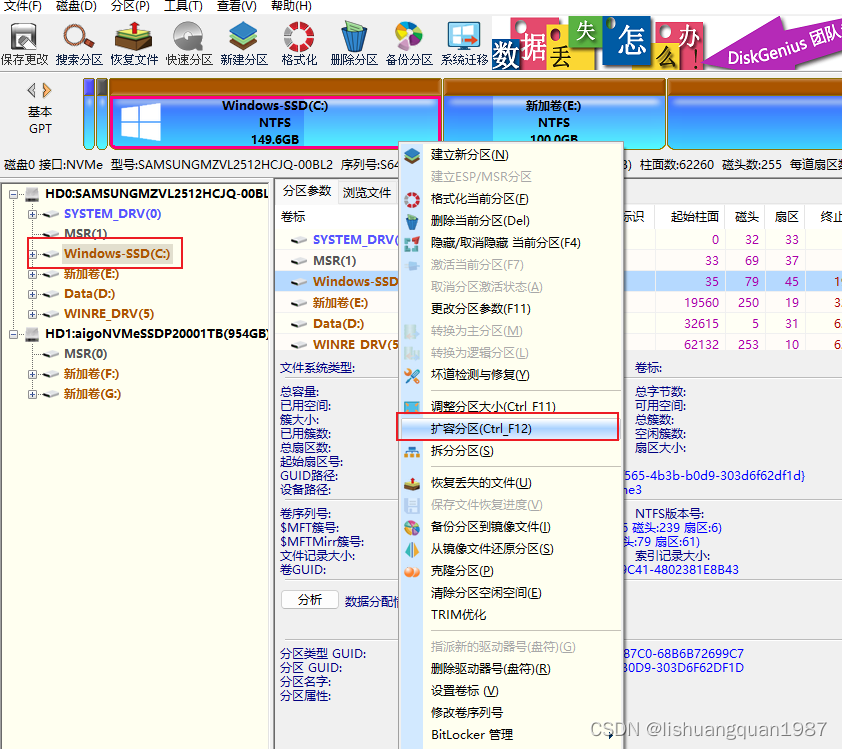Open the 查看(V) menu

(237, 6)
